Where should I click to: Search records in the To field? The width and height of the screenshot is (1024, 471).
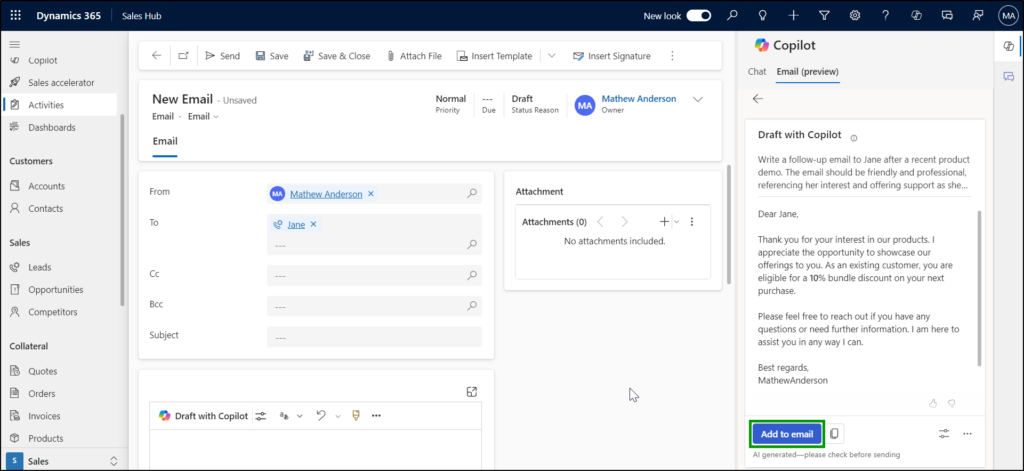click(x=472, y=244)
